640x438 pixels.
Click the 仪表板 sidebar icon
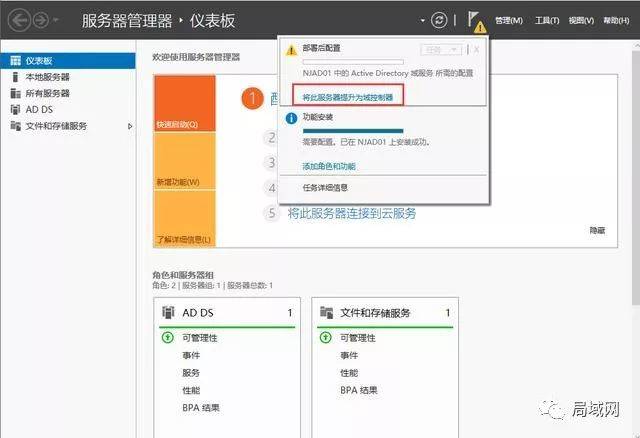(16, 61)
